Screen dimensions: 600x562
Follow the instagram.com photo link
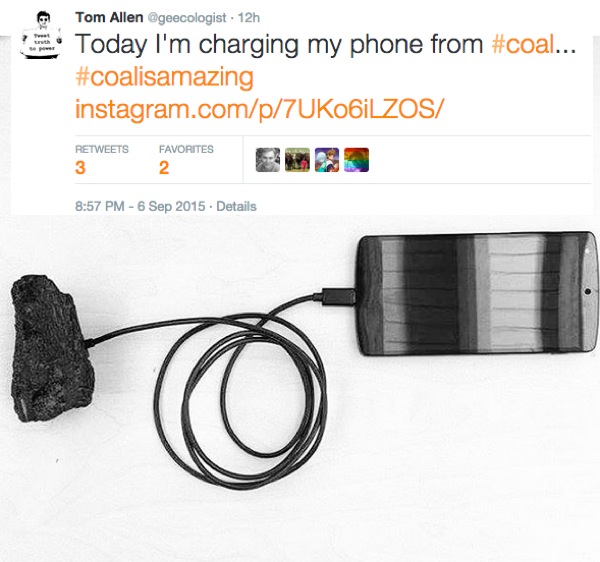click(259, 109)
